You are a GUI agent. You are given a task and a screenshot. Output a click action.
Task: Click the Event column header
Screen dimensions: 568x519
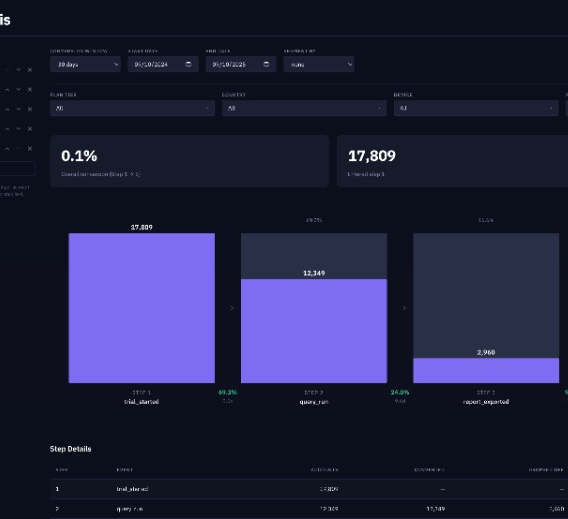pyautogui.click(x=124, y=470)
